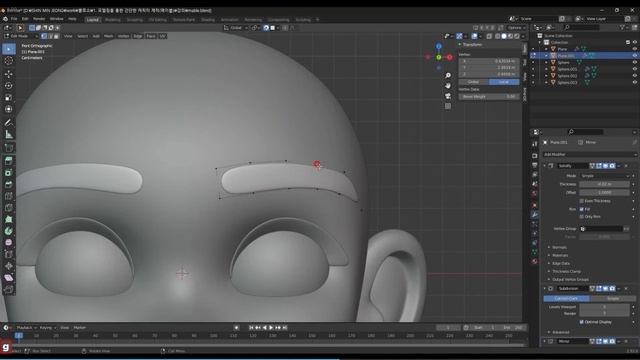Hide the Sphere object in the outliner
Viewport: 640px width, 360px height.
(634, 62)
